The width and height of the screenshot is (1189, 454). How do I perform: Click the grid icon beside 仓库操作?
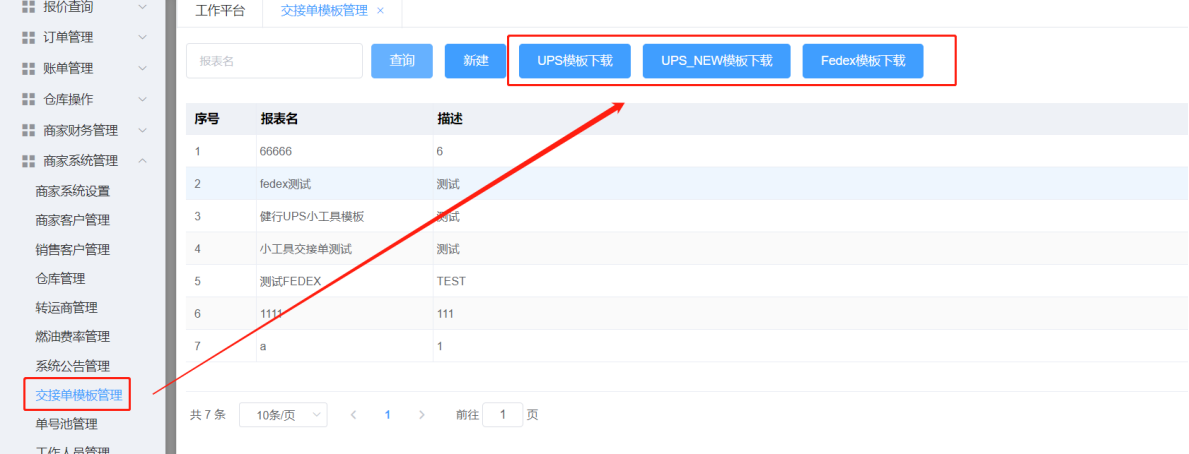click(x=28, y=100)
